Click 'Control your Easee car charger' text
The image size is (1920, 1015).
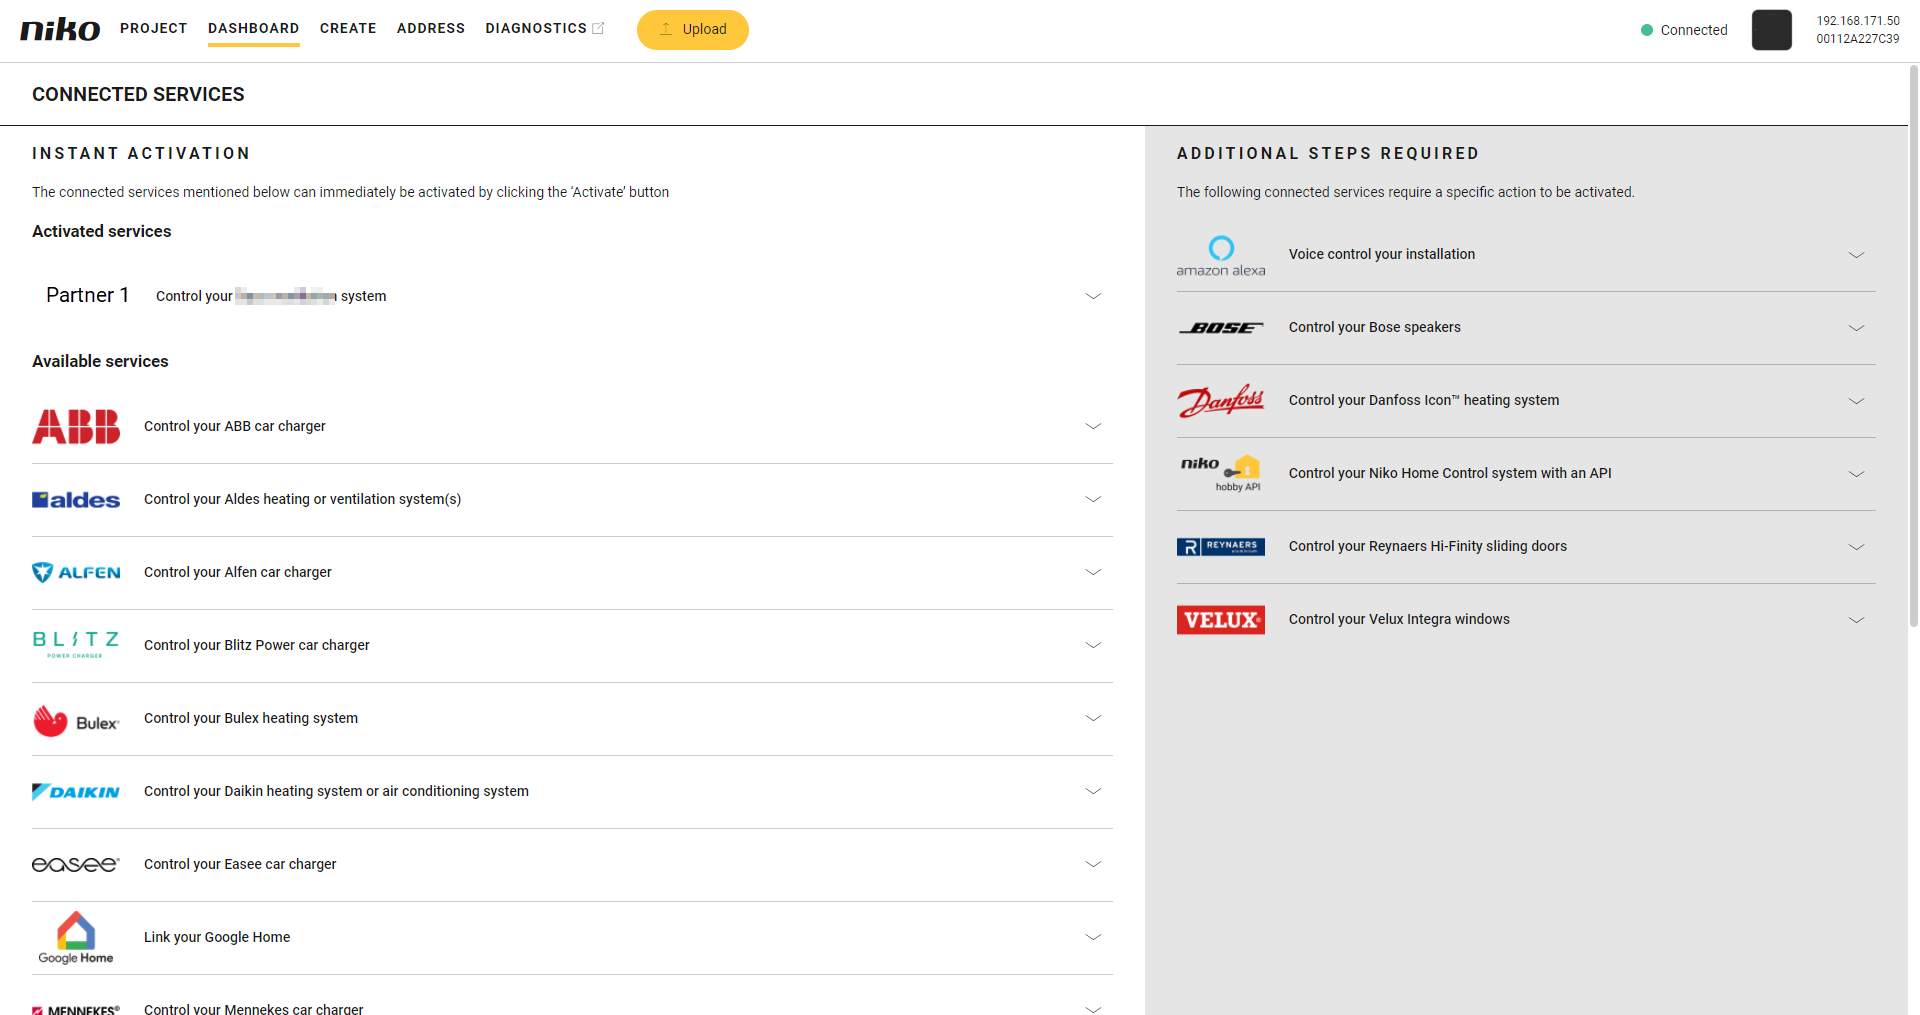240,864
